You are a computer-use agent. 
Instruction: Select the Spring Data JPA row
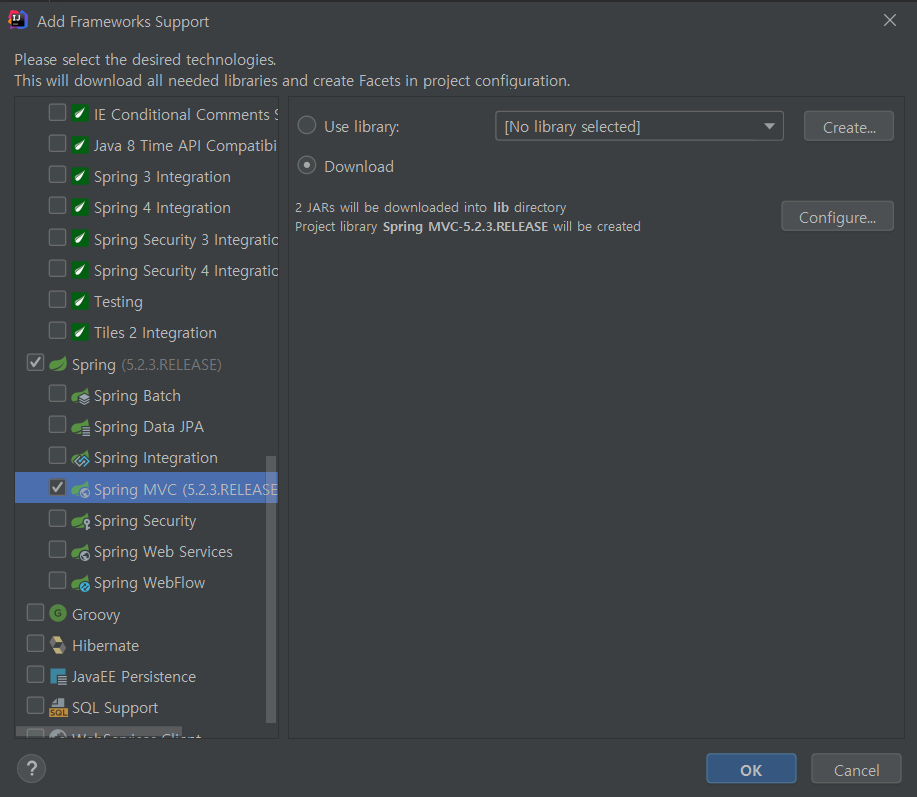[x=146, y=427]
